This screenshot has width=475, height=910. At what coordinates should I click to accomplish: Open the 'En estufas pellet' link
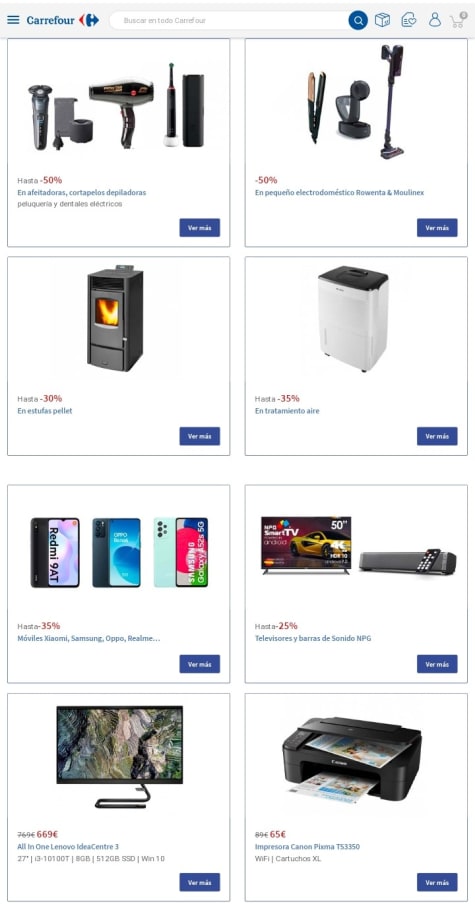pos(45,411)
